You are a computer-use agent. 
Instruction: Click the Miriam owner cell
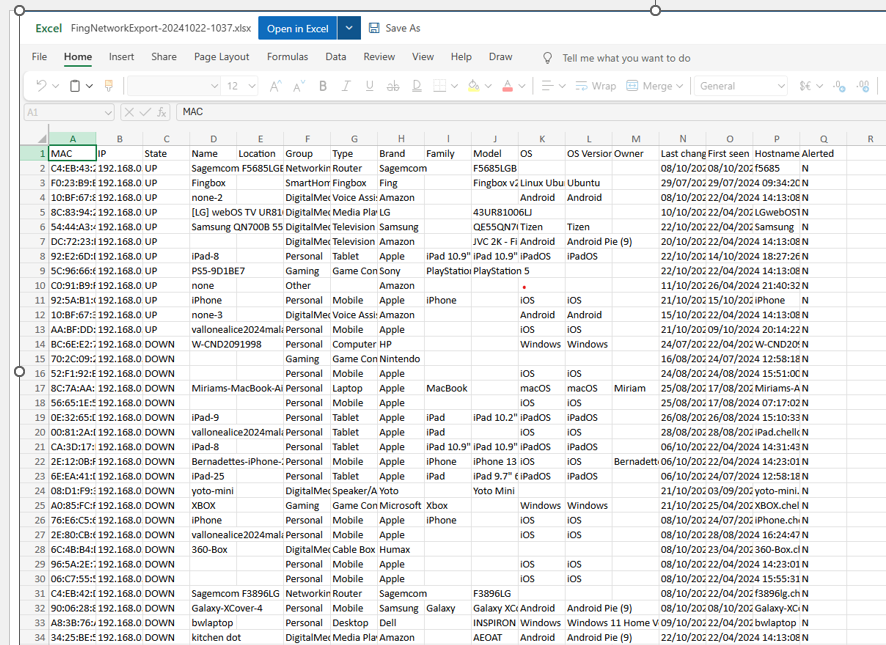[635, 388]
